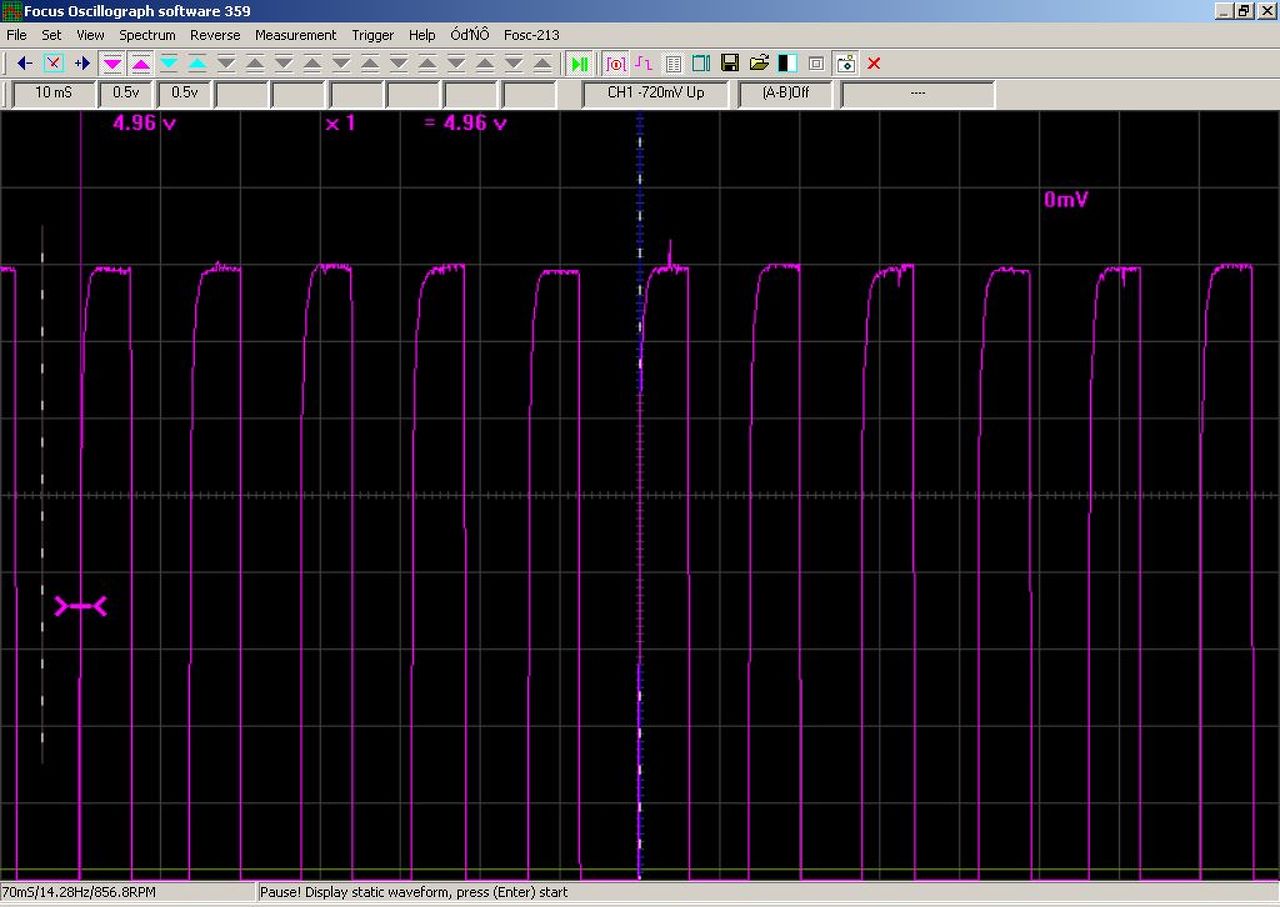Click the 70mS/14.28Hz/856.8RPM status text

[78, 892]
